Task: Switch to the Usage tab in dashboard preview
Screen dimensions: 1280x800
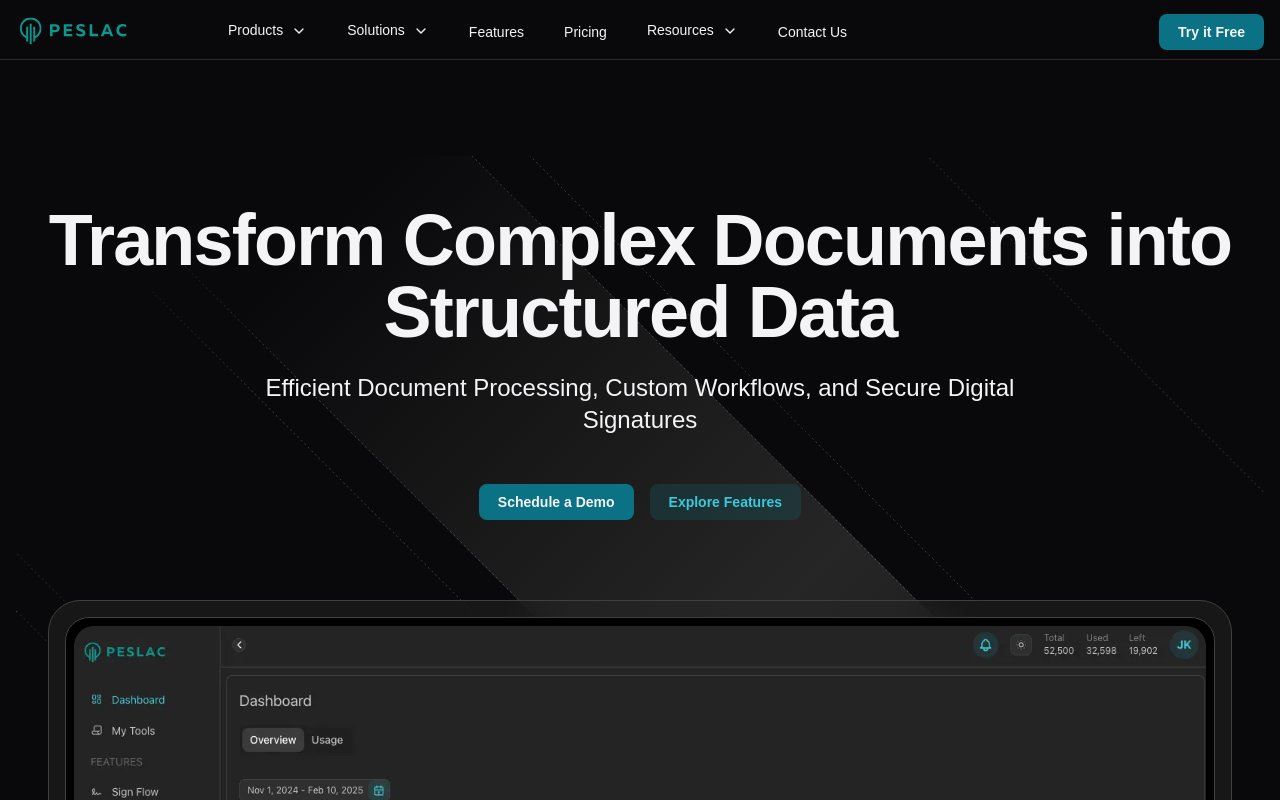Action: click(327, 740)
